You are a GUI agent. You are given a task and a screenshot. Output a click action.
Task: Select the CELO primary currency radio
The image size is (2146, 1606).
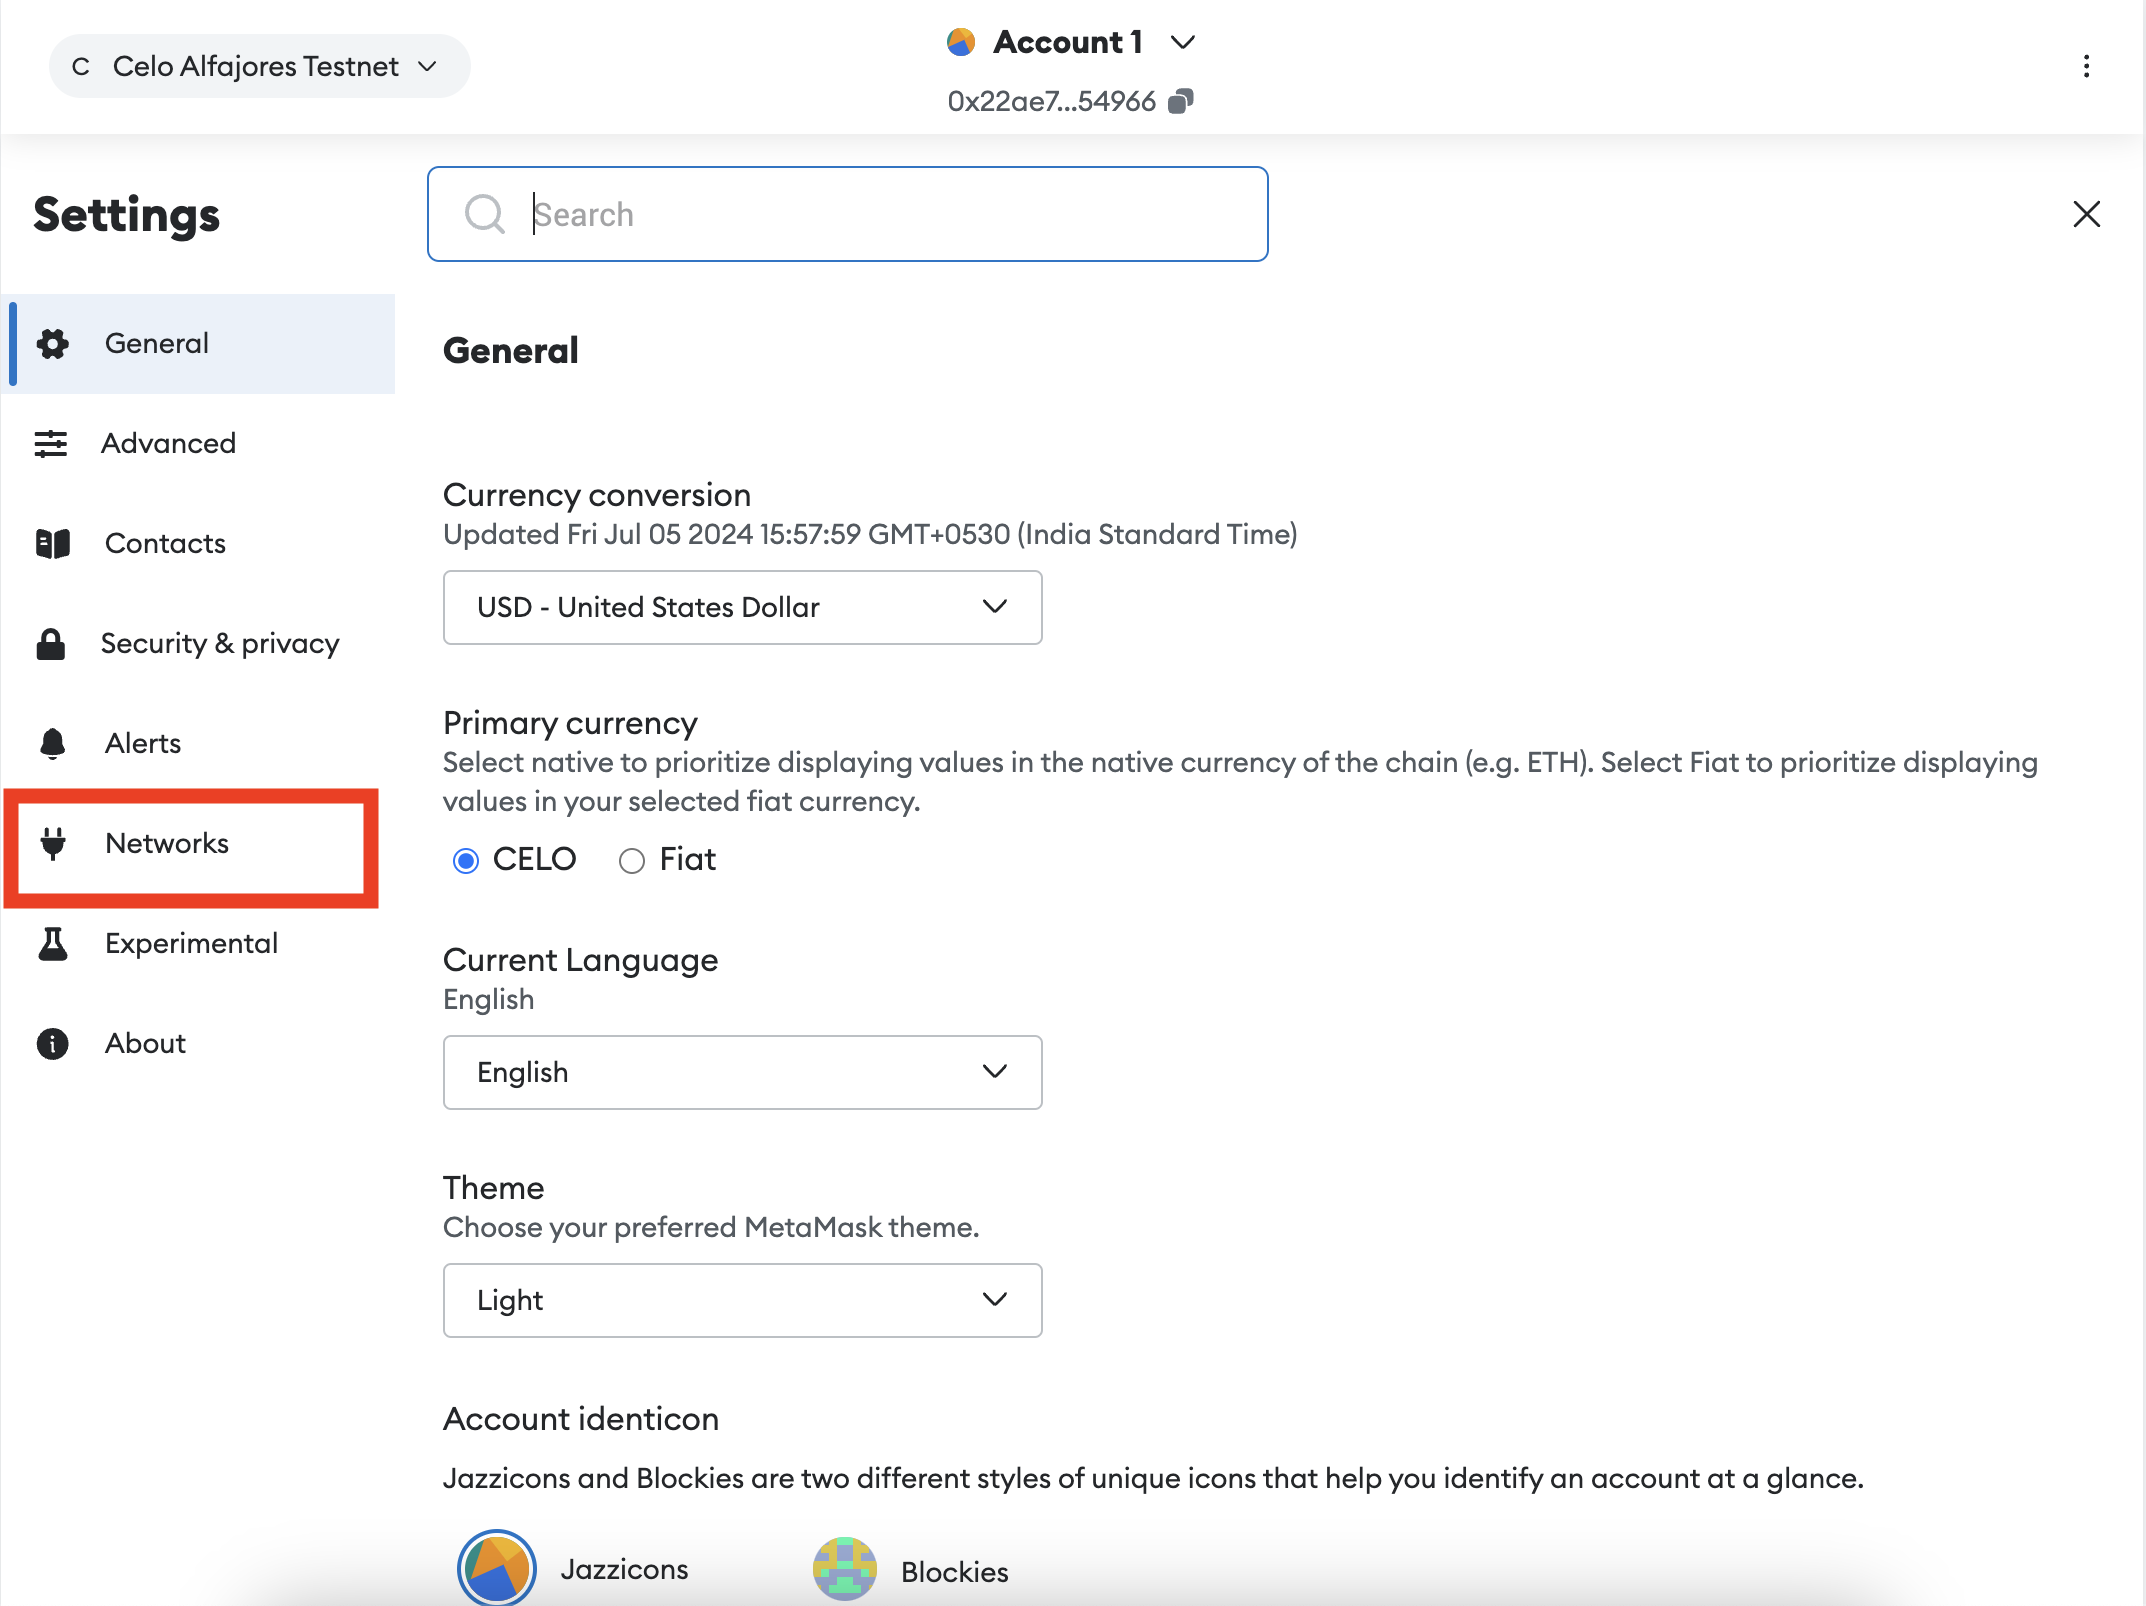click(466, 860)
